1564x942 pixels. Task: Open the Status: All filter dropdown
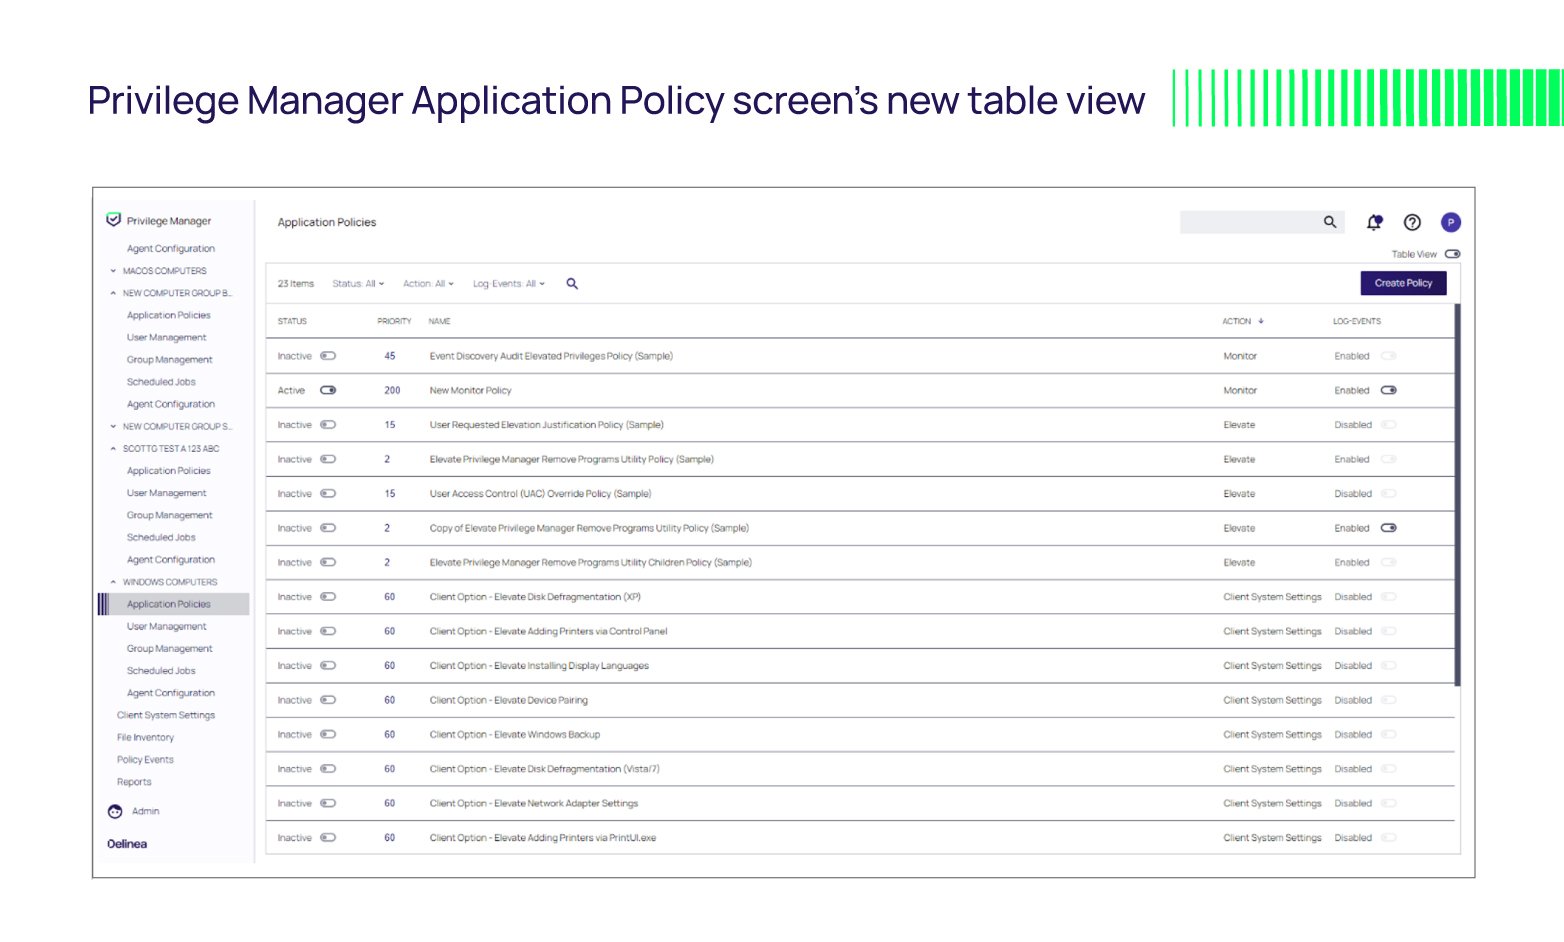tap(357, 284)
